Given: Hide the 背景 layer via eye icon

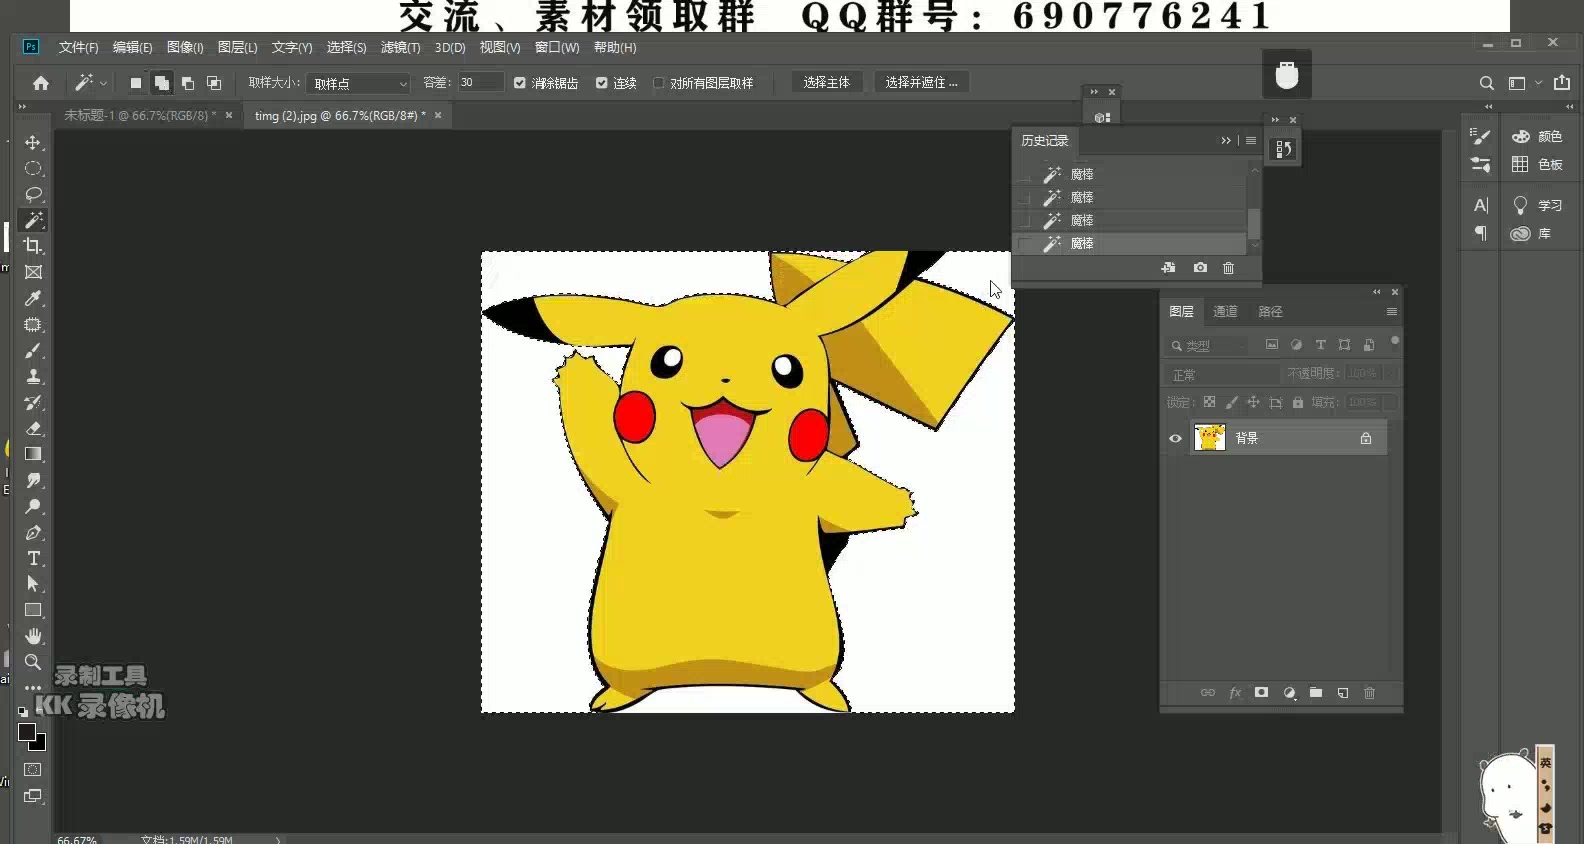Looking at the screenshot, I should [1175, 438].
